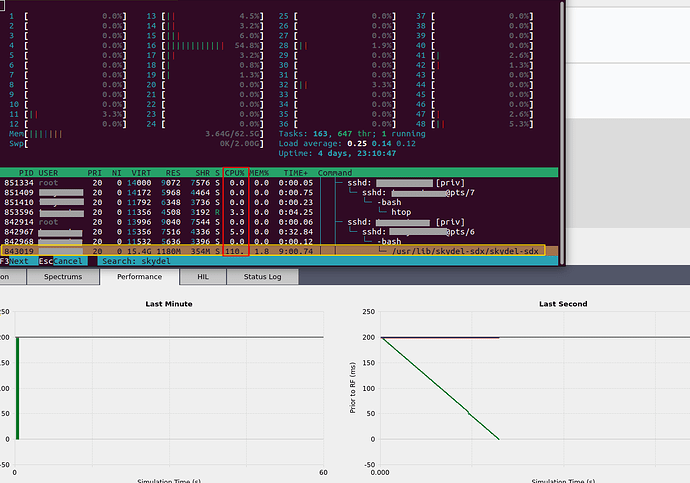Click the Esc Cancel search button
Image resolution: width=690 pixels, height=483 pixels.
[x=61, y=261]
